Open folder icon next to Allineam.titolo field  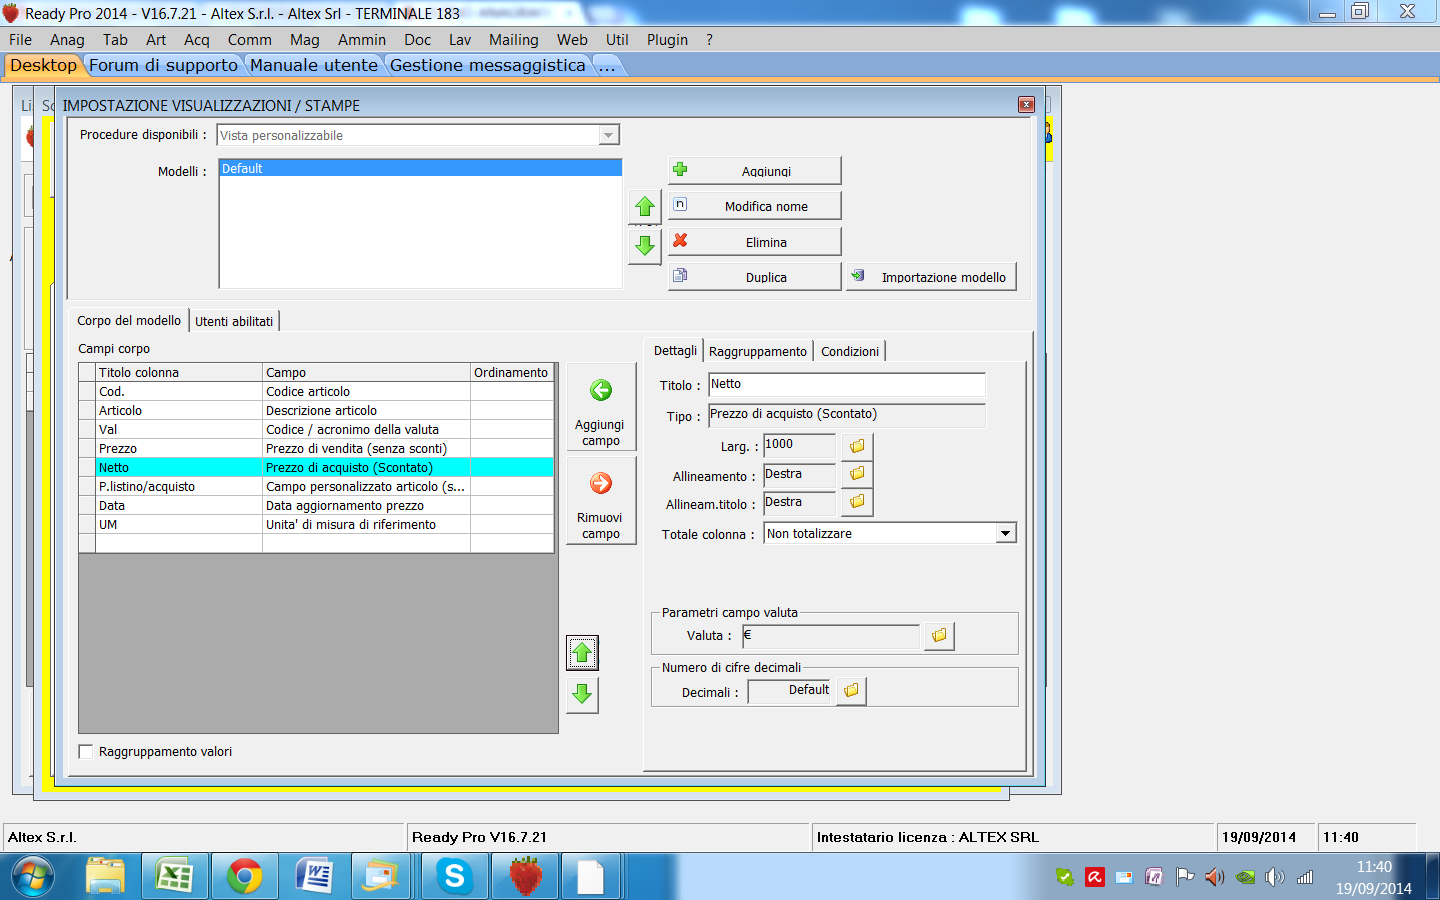[857, 502]
